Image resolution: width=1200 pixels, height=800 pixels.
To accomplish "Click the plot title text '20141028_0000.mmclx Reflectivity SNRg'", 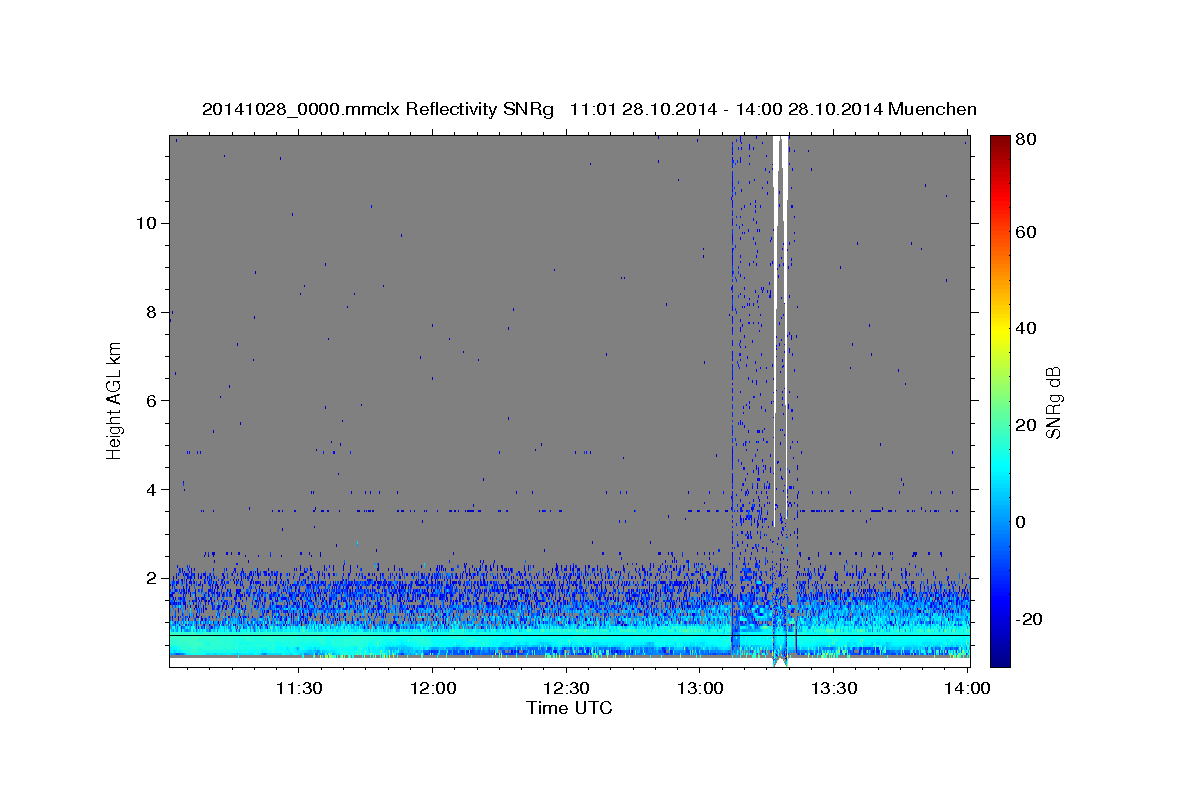I will [x=378, y=110].
